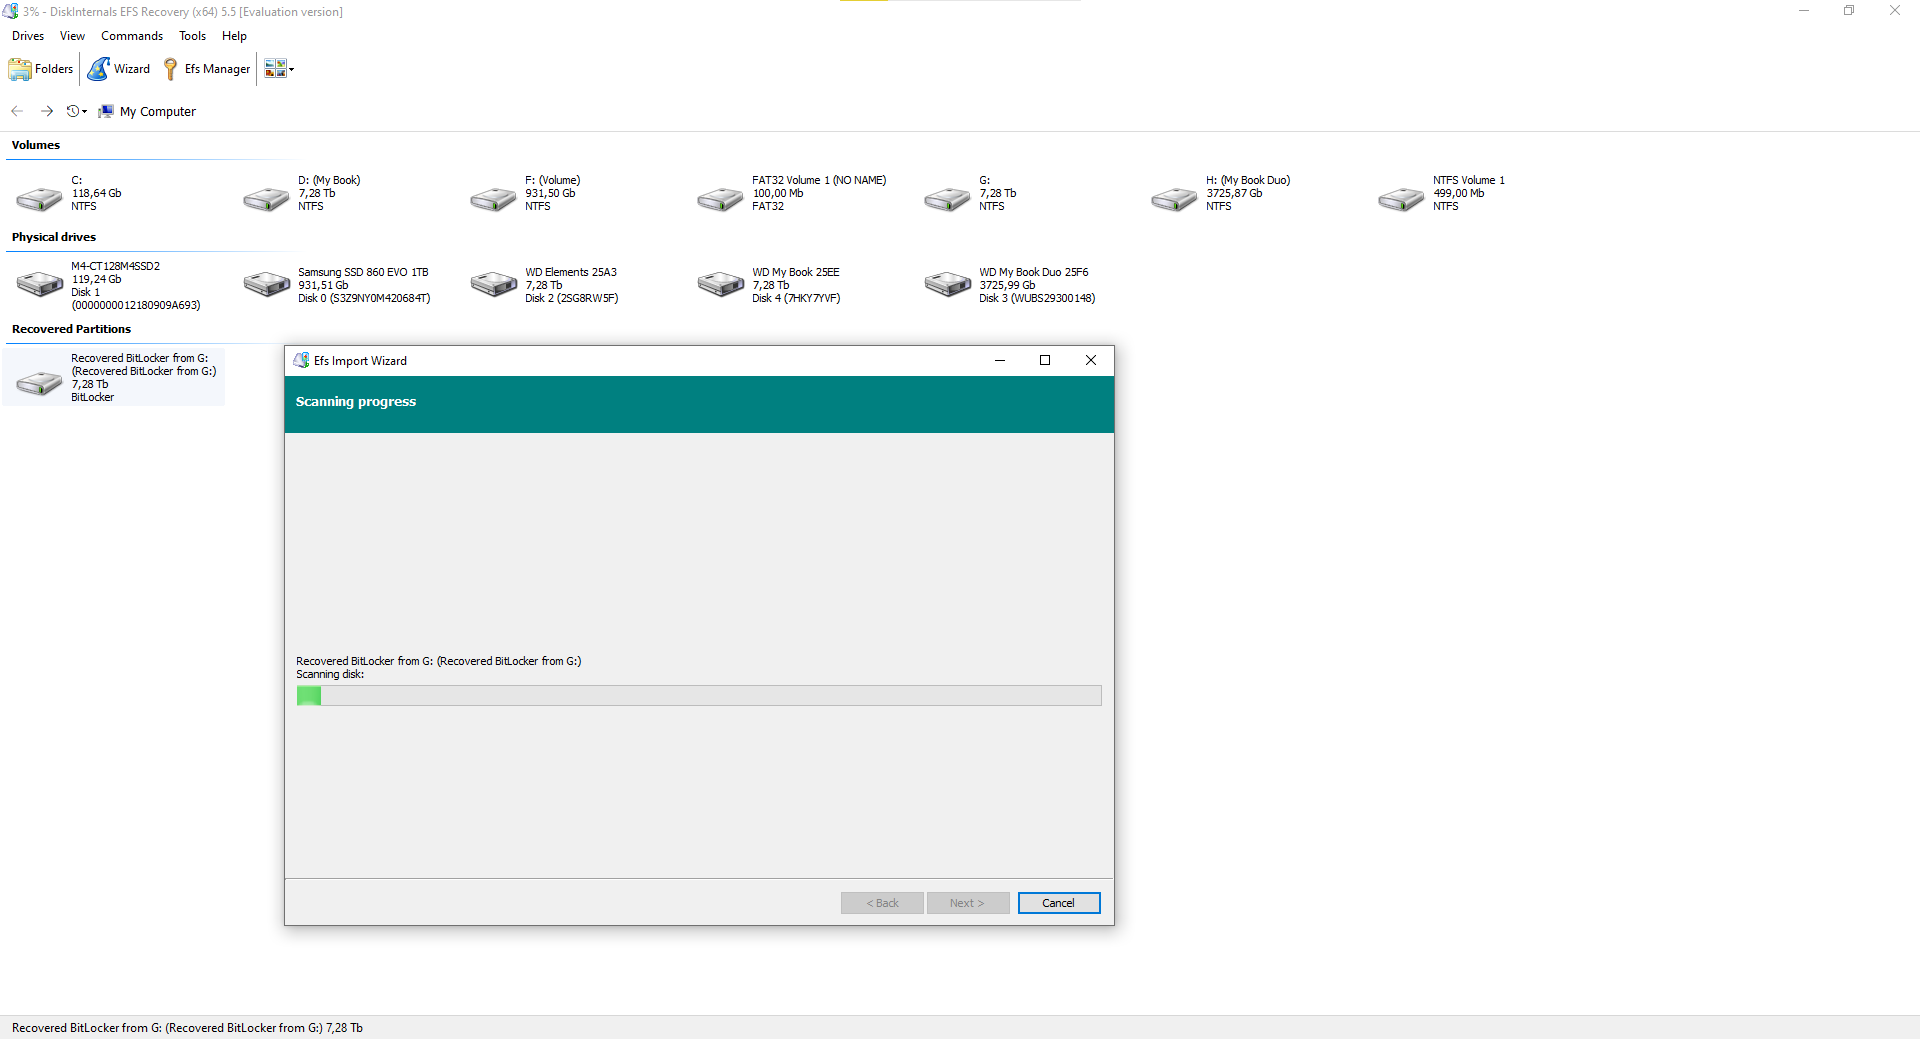The height and width of the screenshot is (1039, 1920).
Task: Minimize the main application window
Action: point(1804,11)
